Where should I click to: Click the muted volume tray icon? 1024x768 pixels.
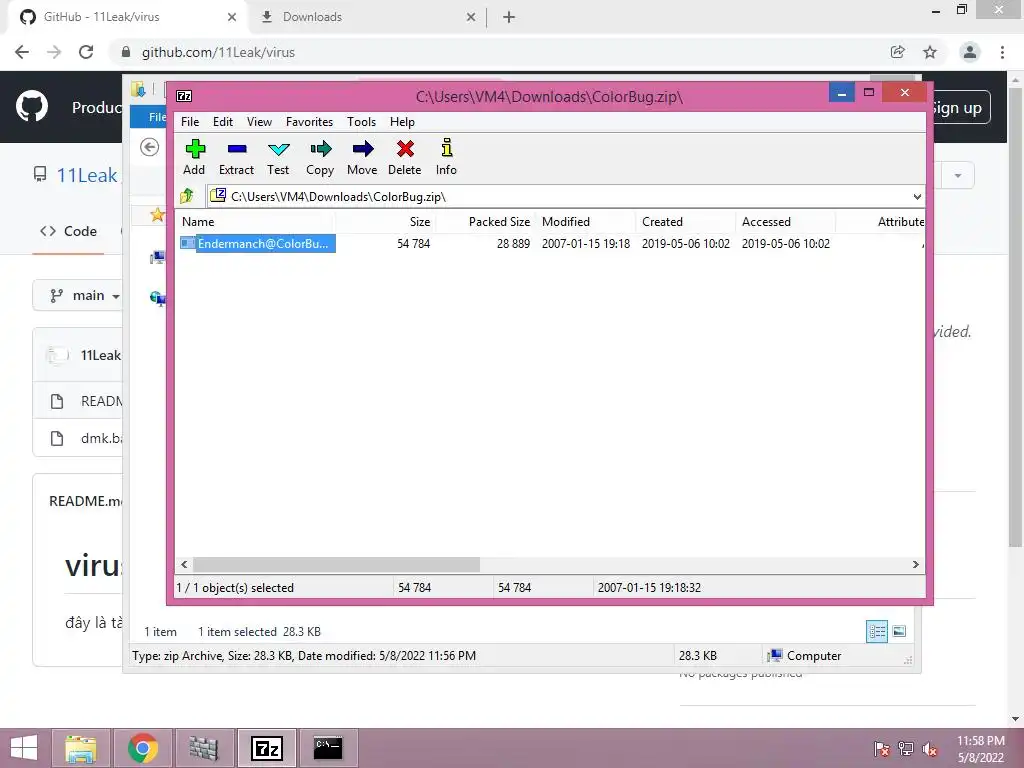pyautogui.click(x=930, y=749)
